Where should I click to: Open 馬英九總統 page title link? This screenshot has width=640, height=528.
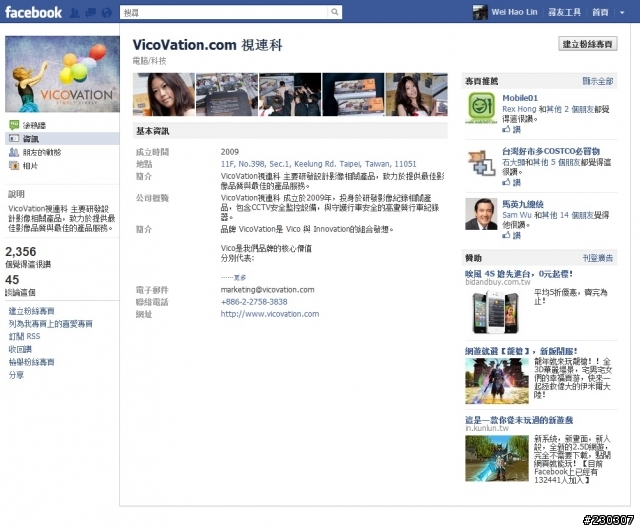[522, 204]
